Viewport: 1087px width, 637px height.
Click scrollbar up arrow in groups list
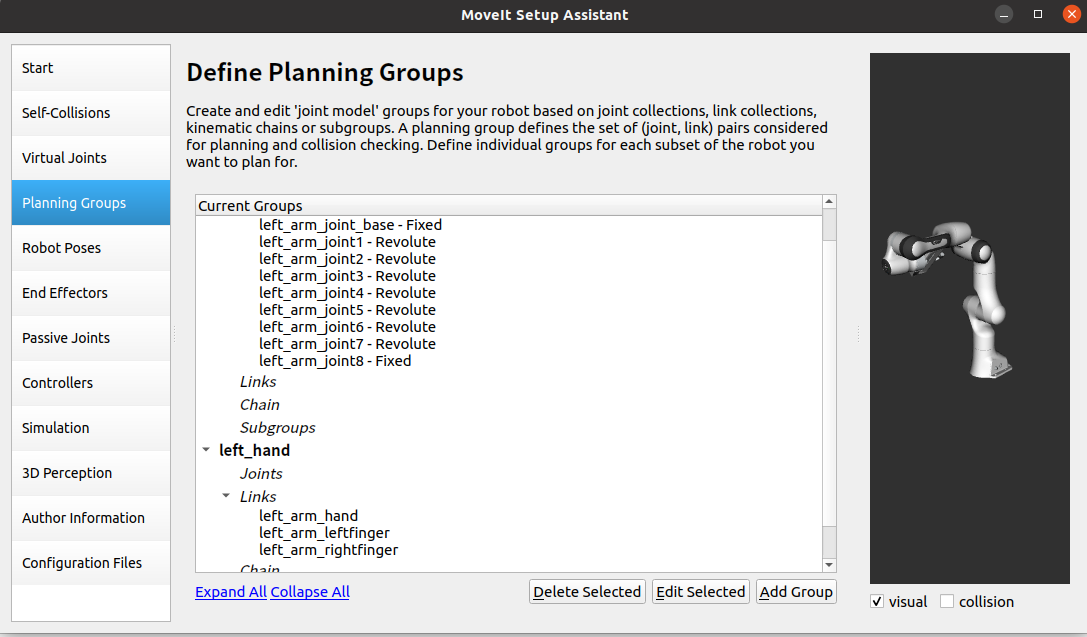click(829, 202)
